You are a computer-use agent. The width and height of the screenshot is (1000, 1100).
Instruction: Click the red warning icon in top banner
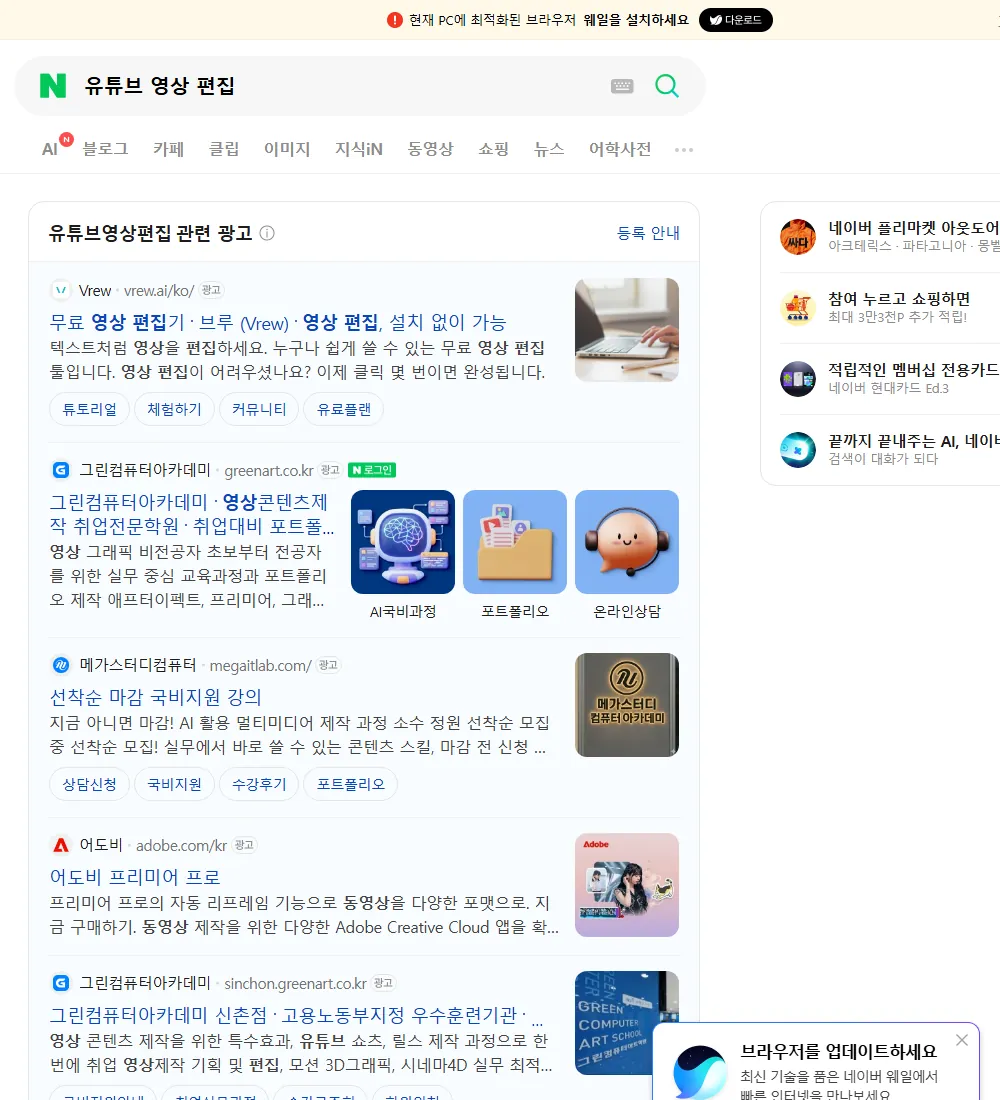pyautogui.click(x=395, y=20)
